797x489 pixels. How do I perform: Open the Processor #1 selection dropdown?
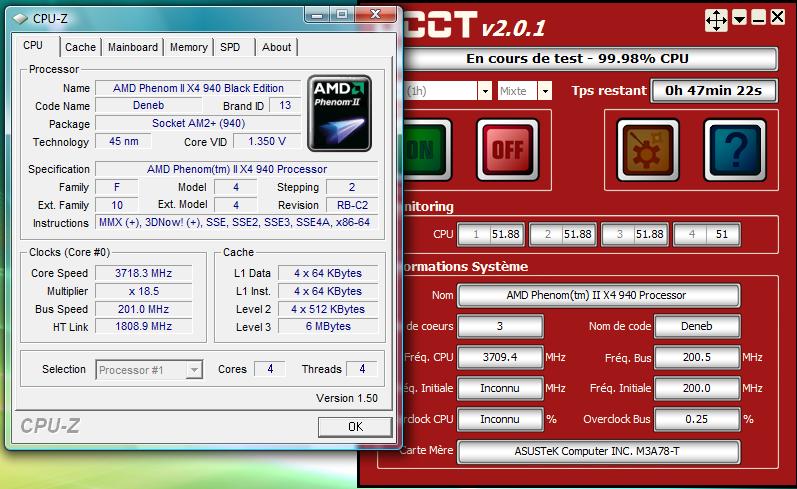149,370
